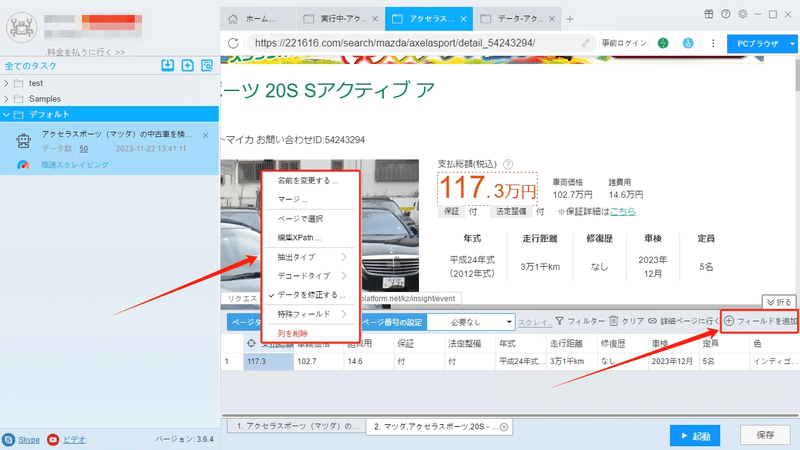The image size is (800, 450).
Task: Click the blue circular icon in address bar
Action: tap(688, 43)
